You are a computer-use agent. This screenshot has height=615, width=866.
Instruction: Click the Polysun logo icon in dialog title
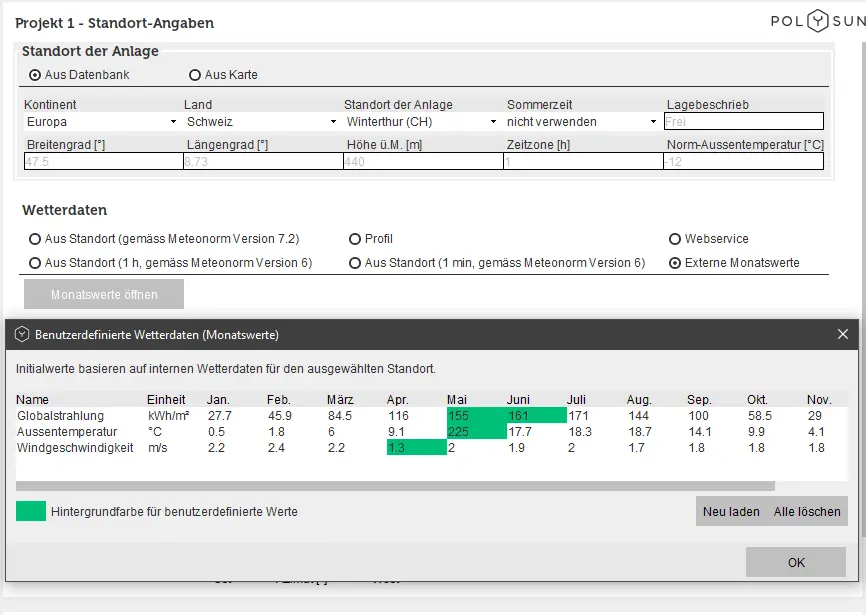point(22,335)
